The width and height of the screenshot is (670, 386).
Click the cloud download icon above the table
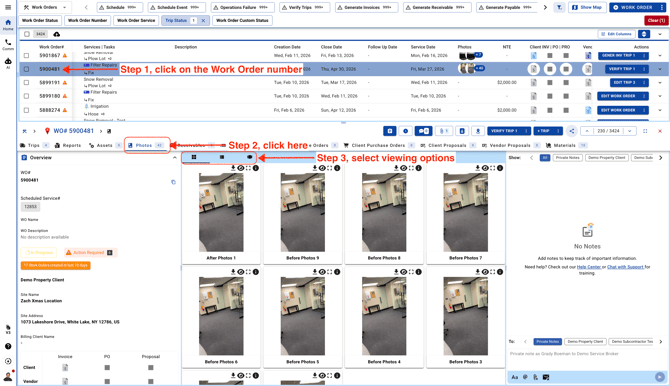[x=56, y=34]
